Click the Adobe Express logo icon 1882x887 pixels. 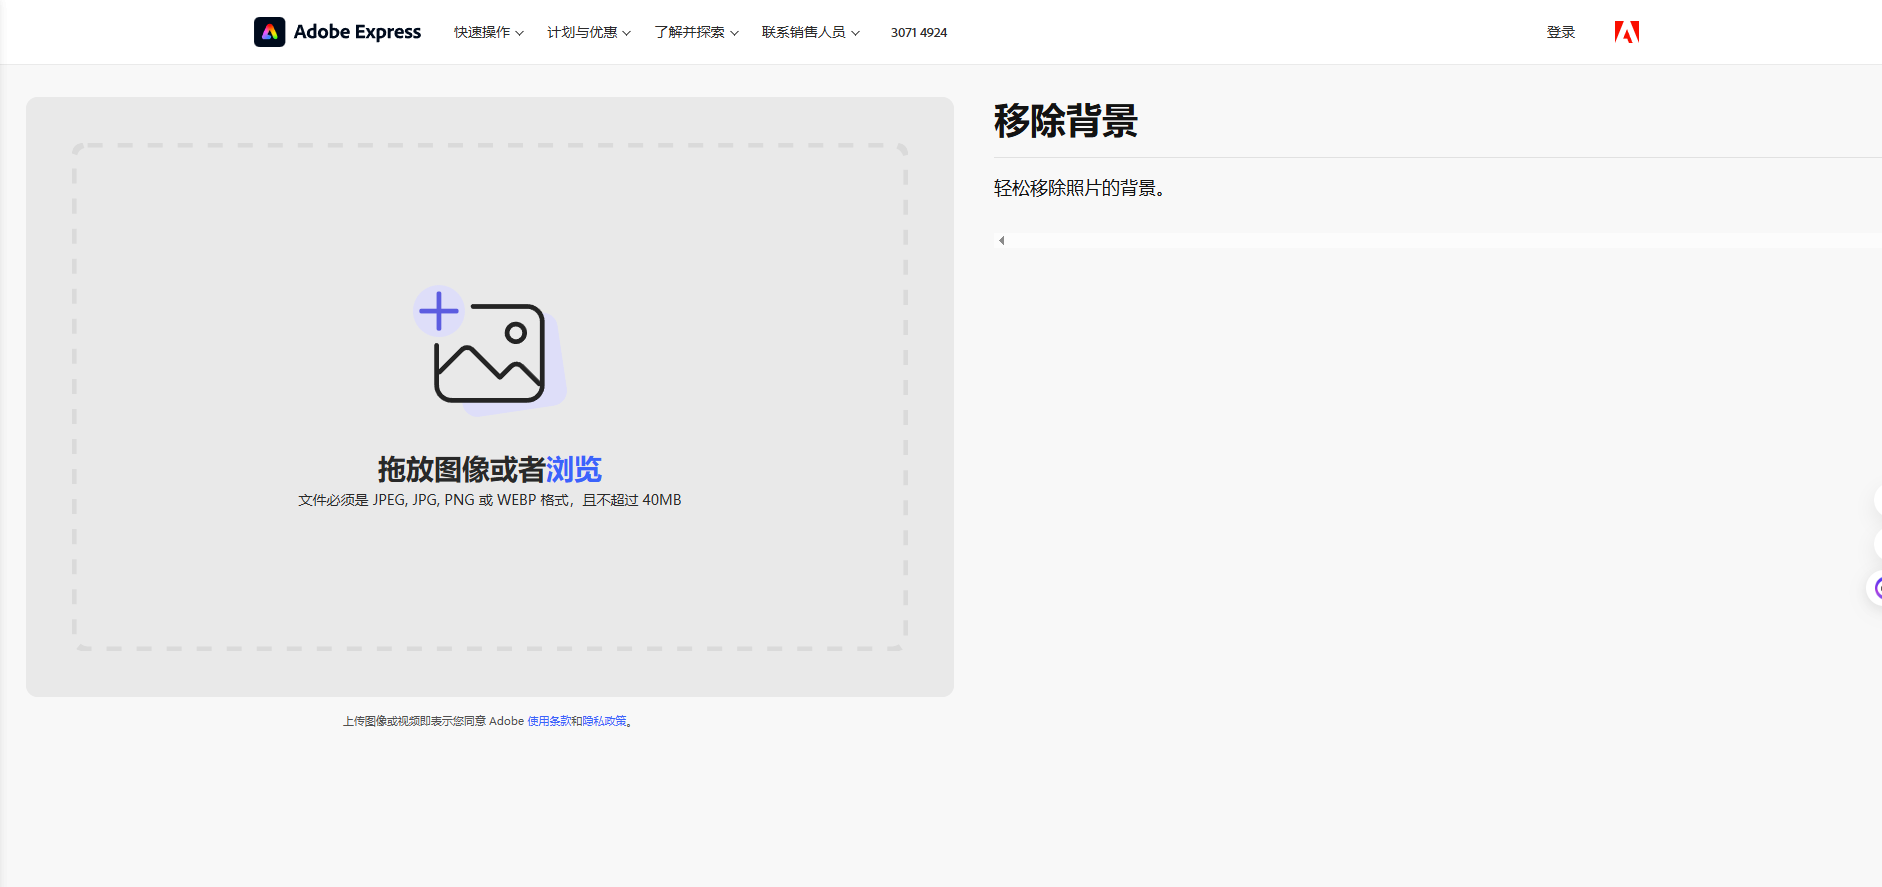pos(269,32)
